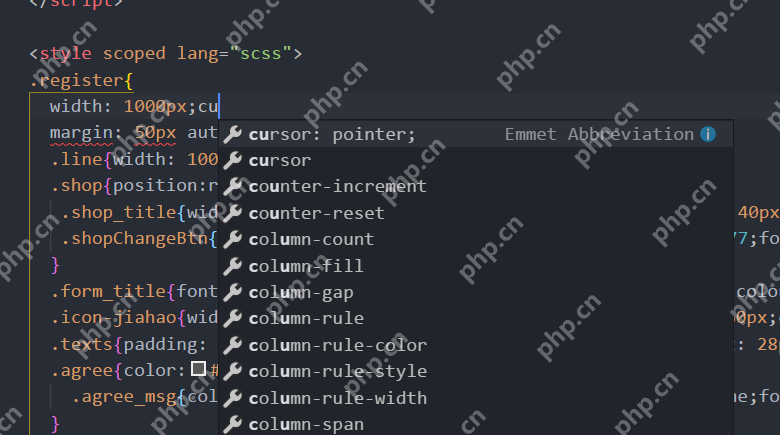Click the wrench icon beside 'counter-increment'

click(232, 187)
